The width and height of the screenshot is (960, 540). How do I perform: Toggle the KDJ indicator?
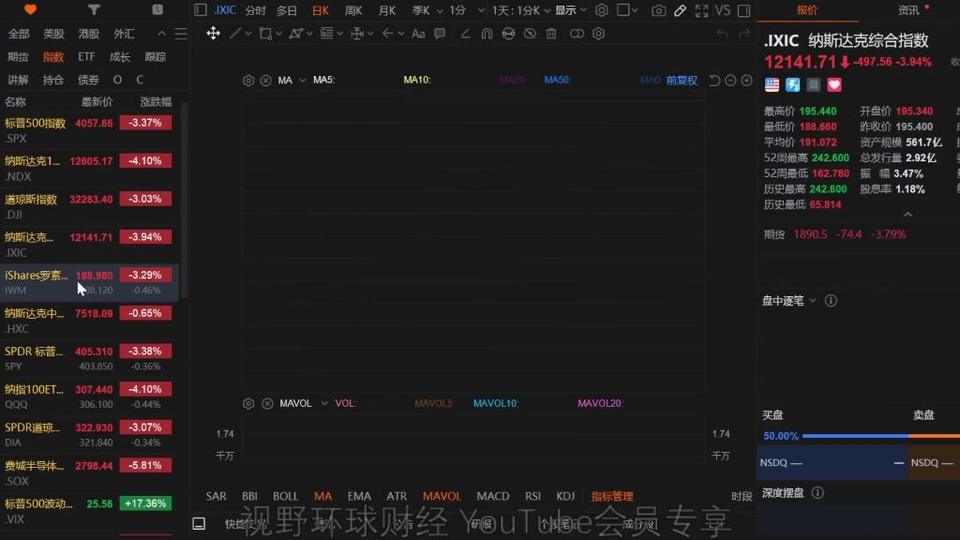click(x=565, y=496)
